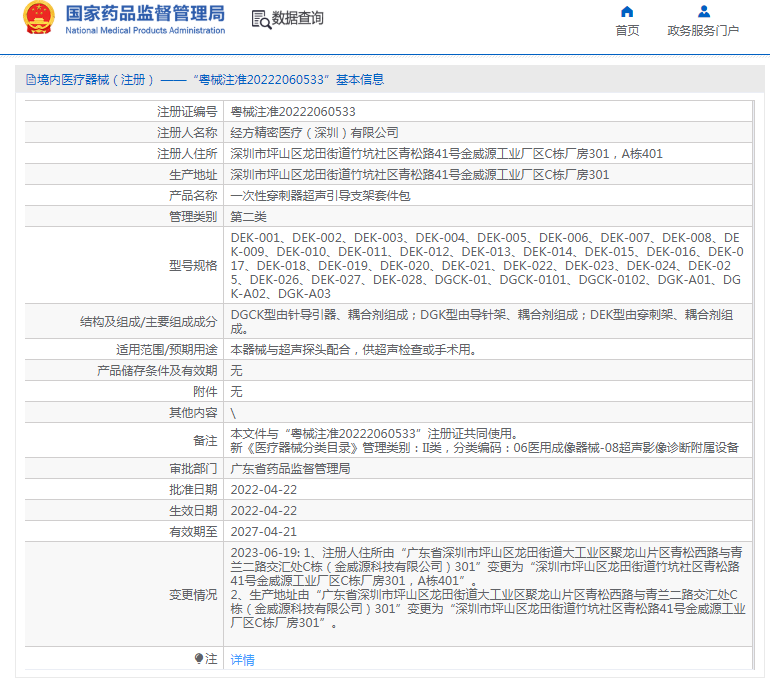Click the 批准日期 value 2022-04-22
770x688 pixels.
264,490
